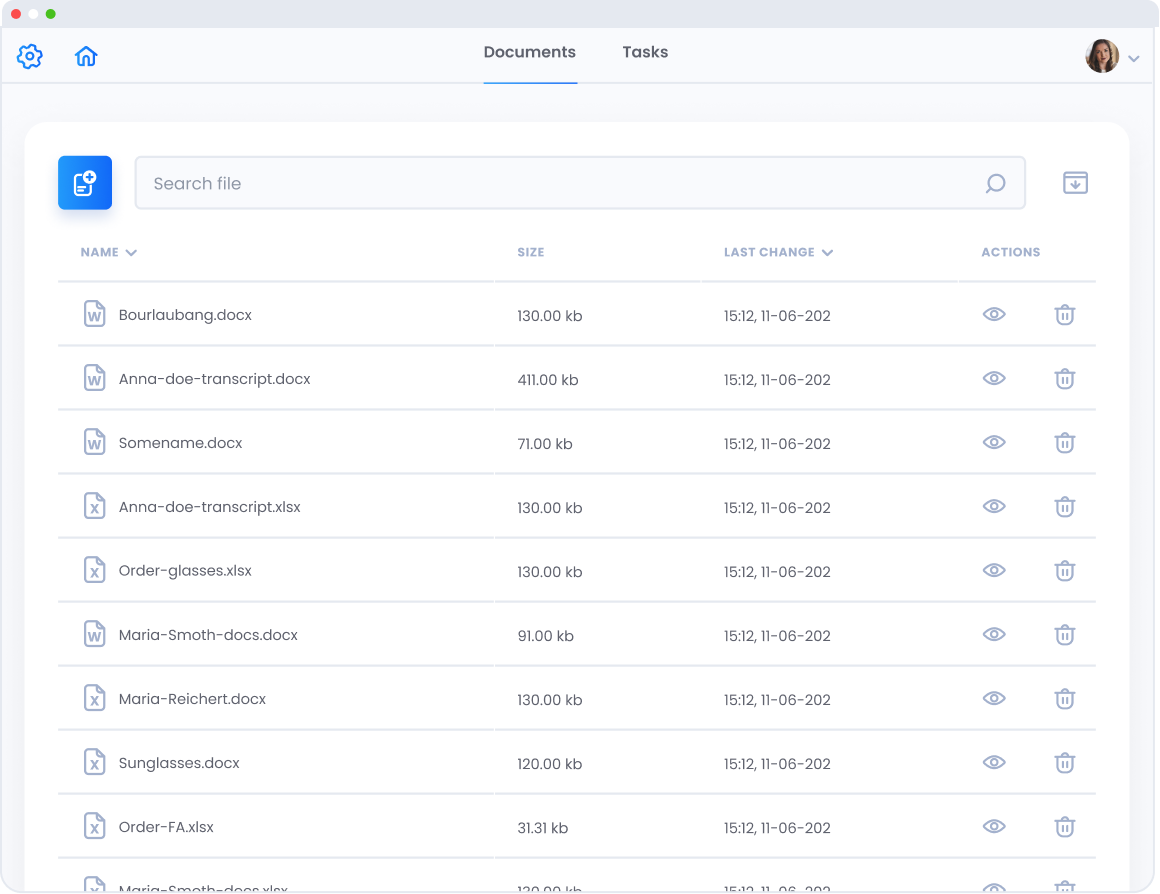Expand the user profile menu chevron
Viewport: 1160px width, 894px height.
(1134, 59)
